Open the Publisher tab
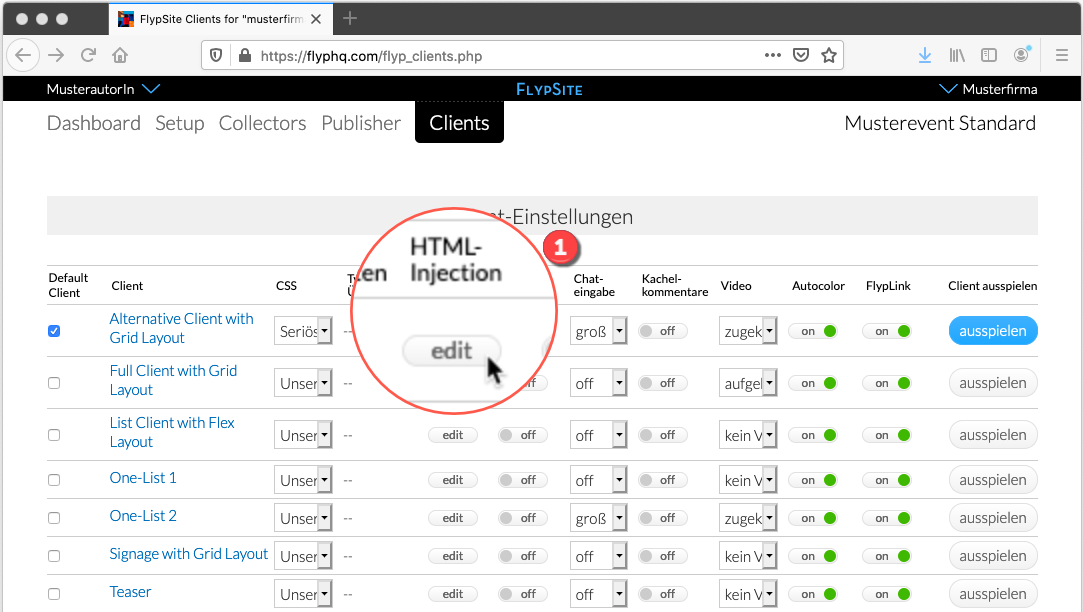Viewport: 1083px width, 612px height. [361, 123]
